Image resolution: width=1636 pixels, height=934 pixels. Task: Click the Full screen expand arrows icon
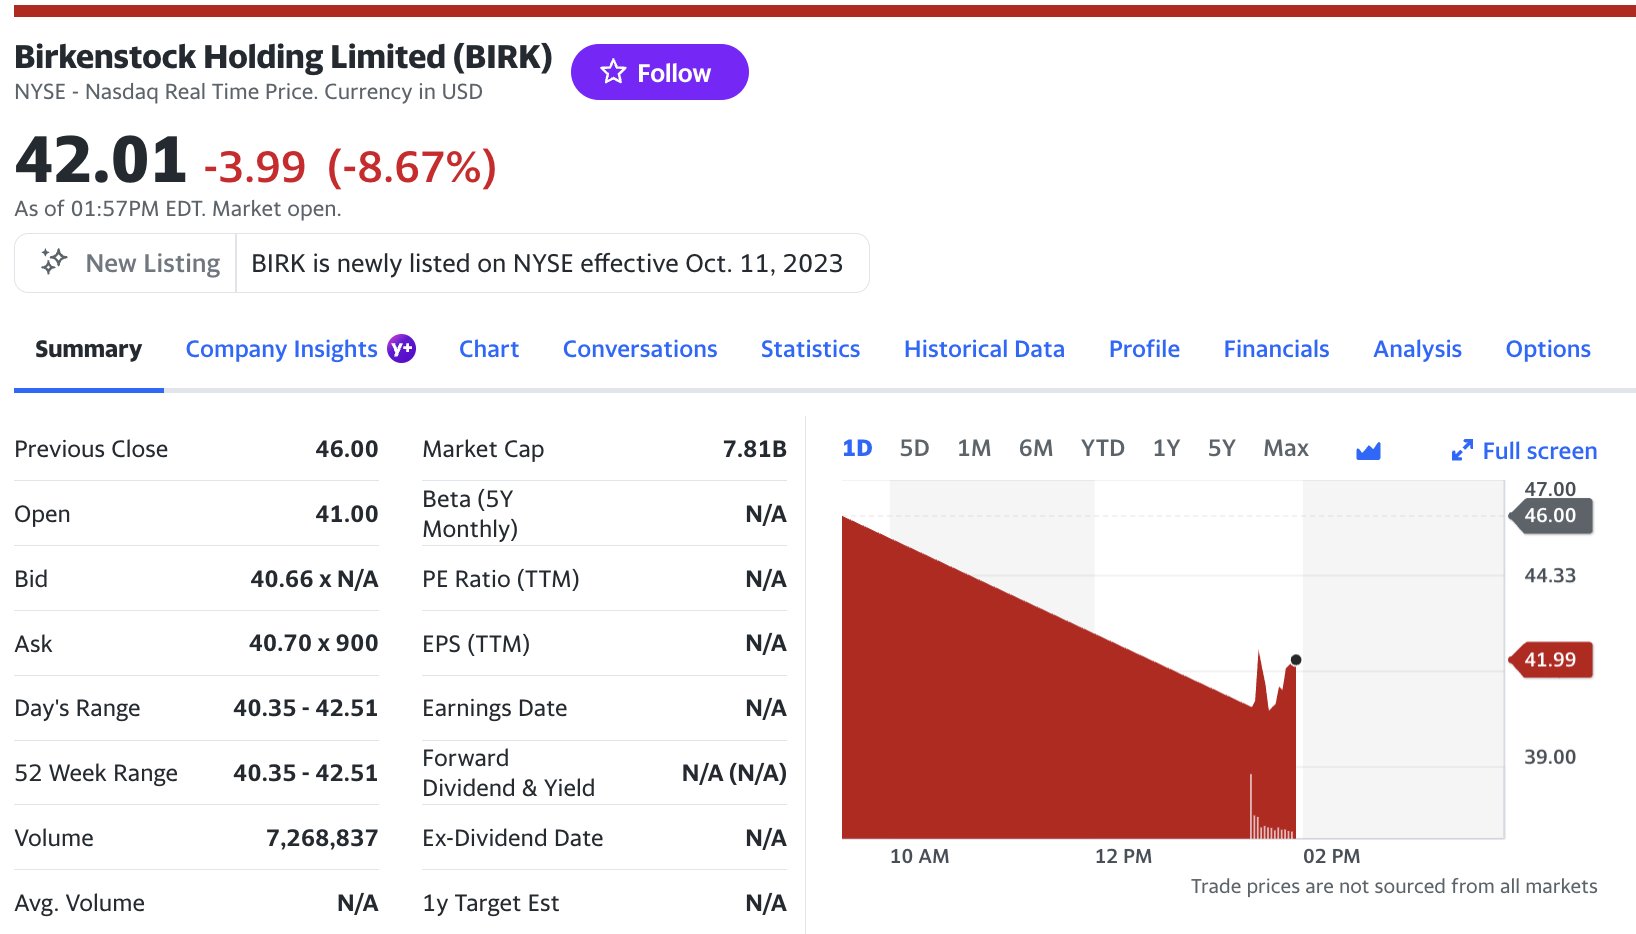tap(1462, 451)
